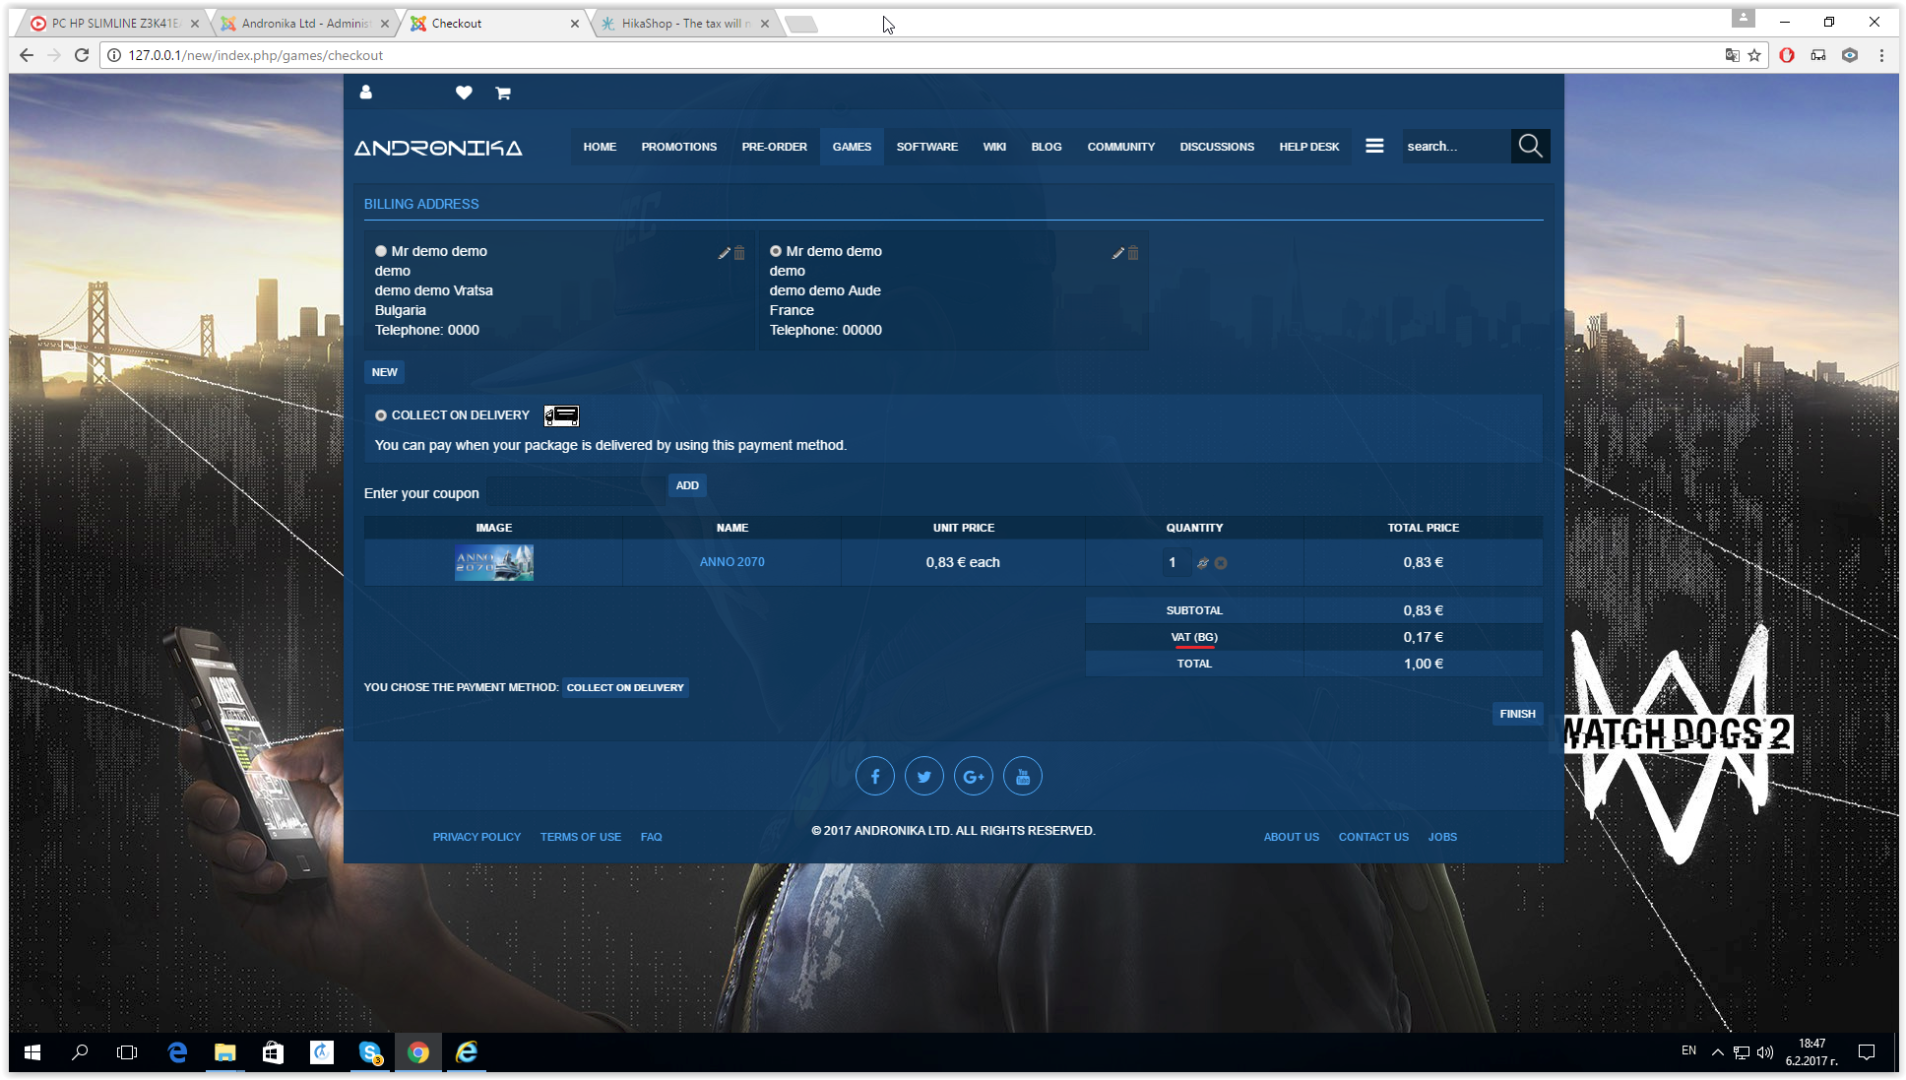Open the ANNO 2070 product link
This screenshot has height=1080, width=1906.
732,562
